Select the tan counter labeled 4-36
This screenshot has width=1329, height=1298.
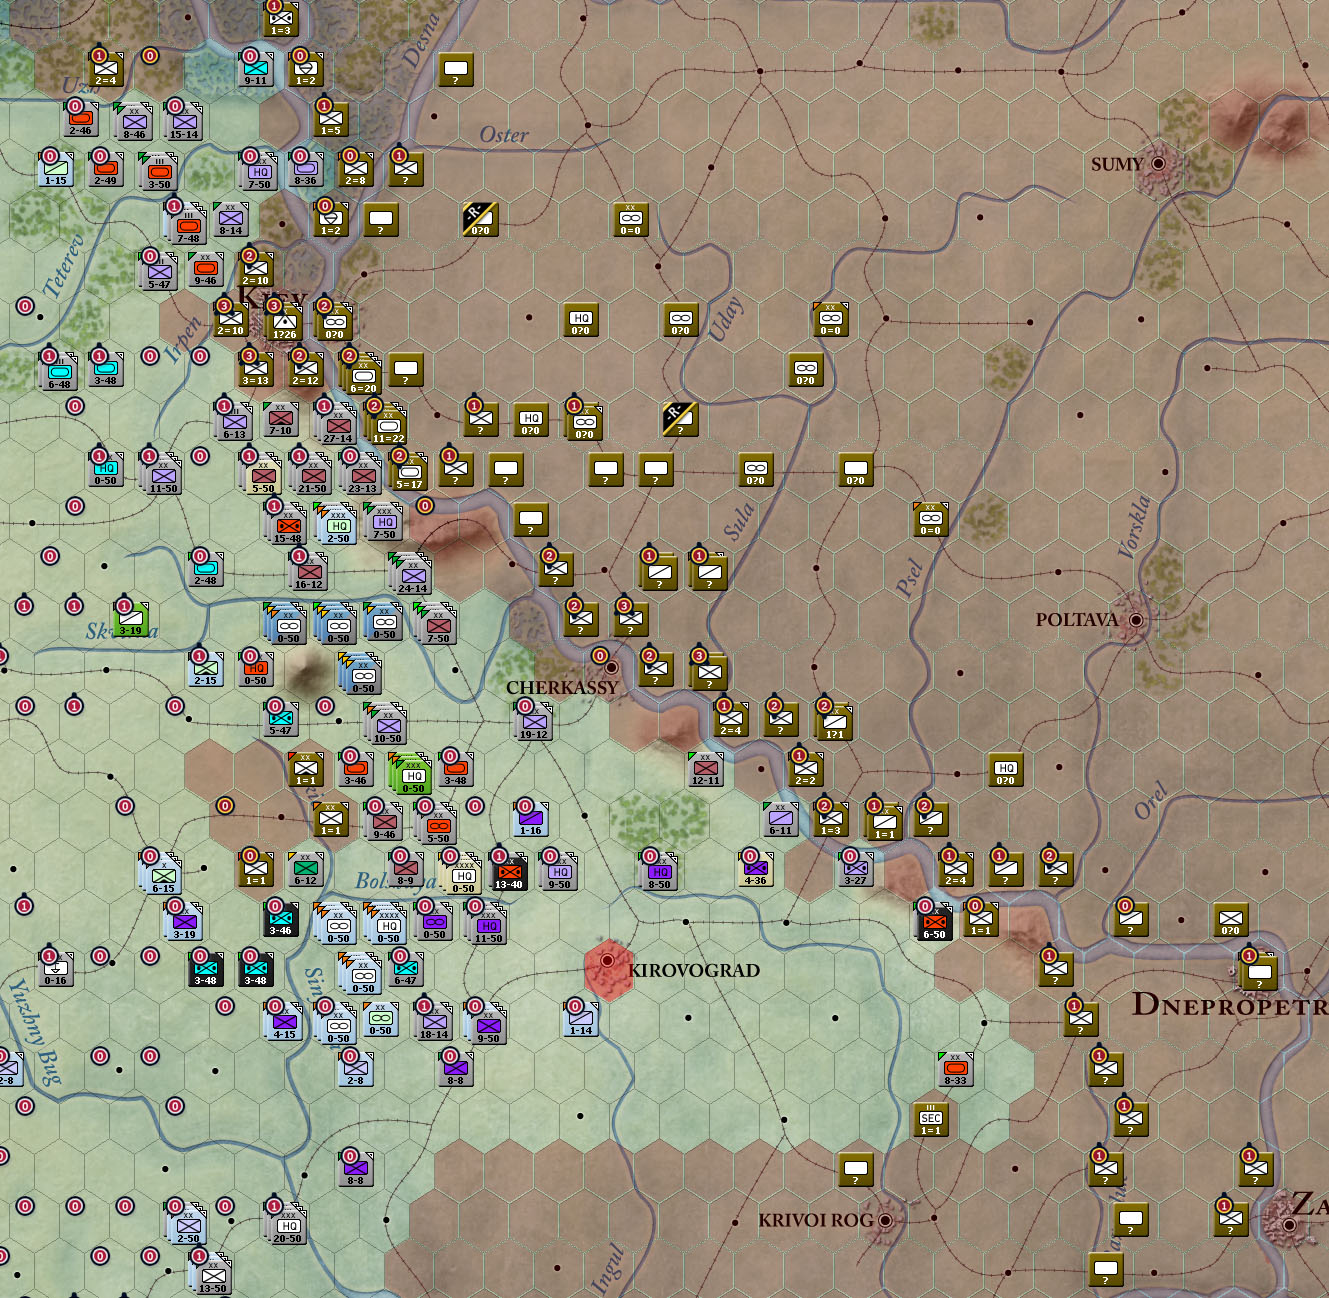point(756,869)
